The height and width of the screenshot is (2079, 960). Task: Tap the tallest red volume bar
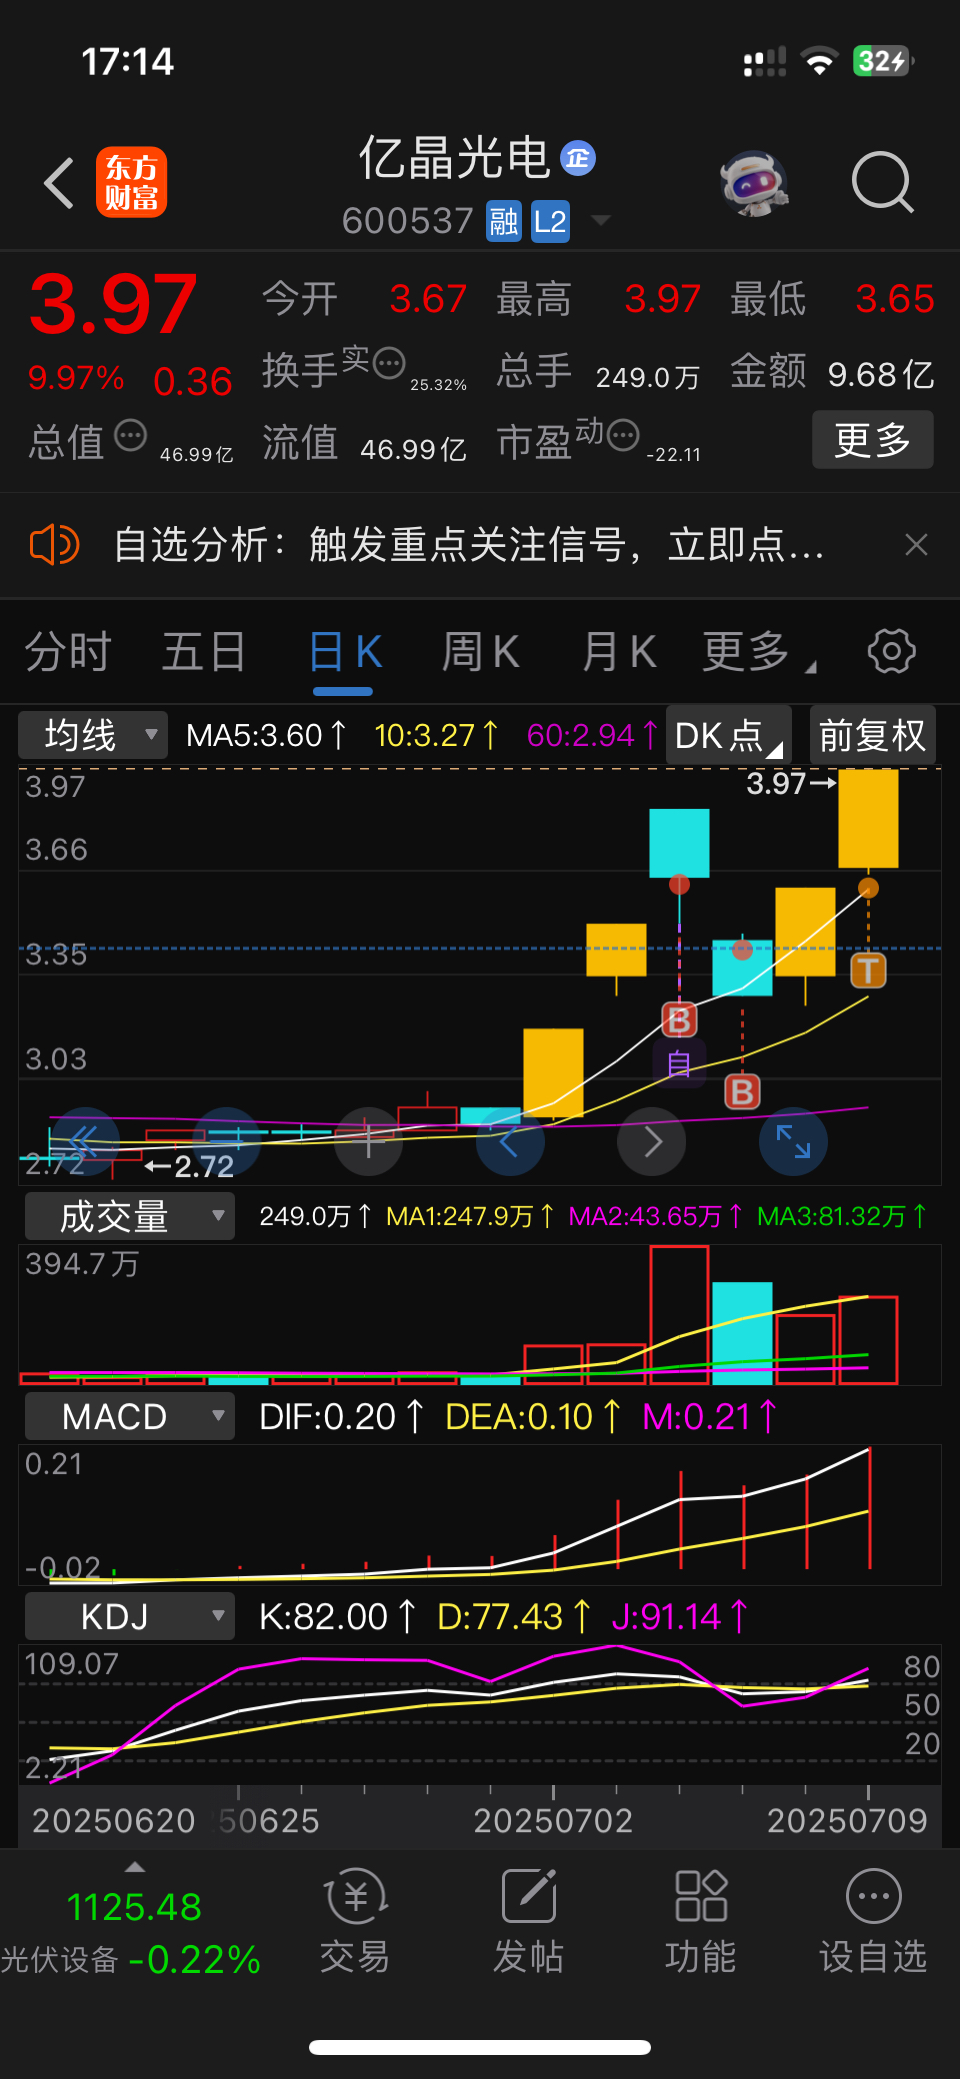[x=679, y=1314]
